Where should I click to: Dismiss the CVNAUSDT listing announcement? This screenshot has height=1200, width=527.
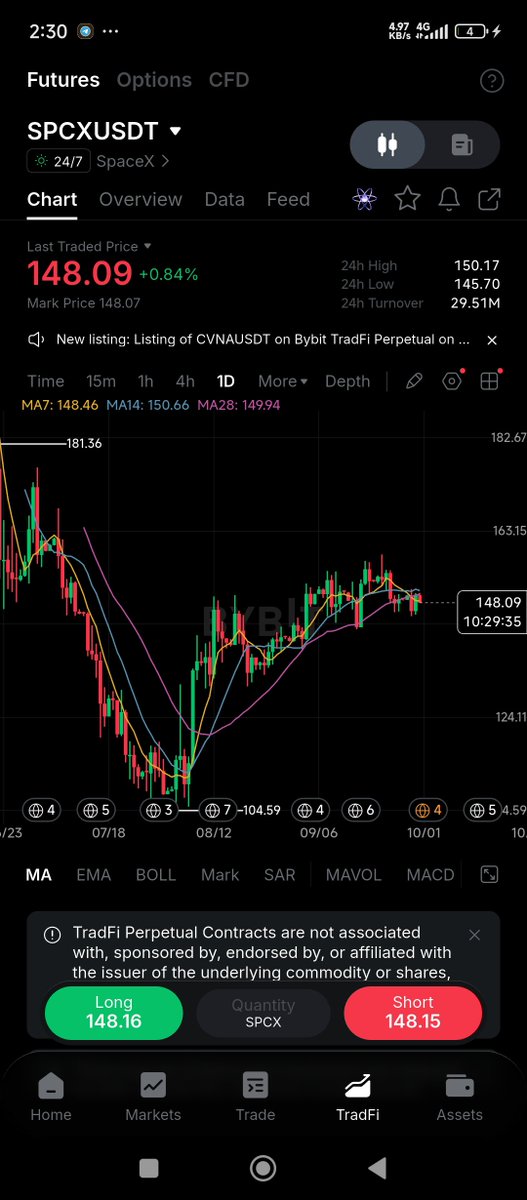coord(492,340)
